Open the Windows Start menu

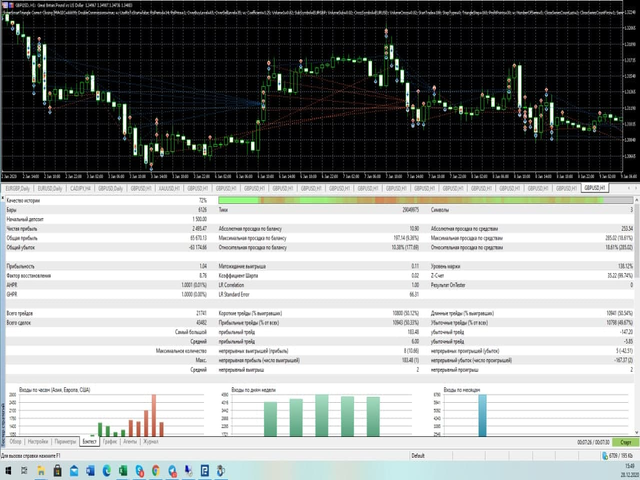point(8,471)
